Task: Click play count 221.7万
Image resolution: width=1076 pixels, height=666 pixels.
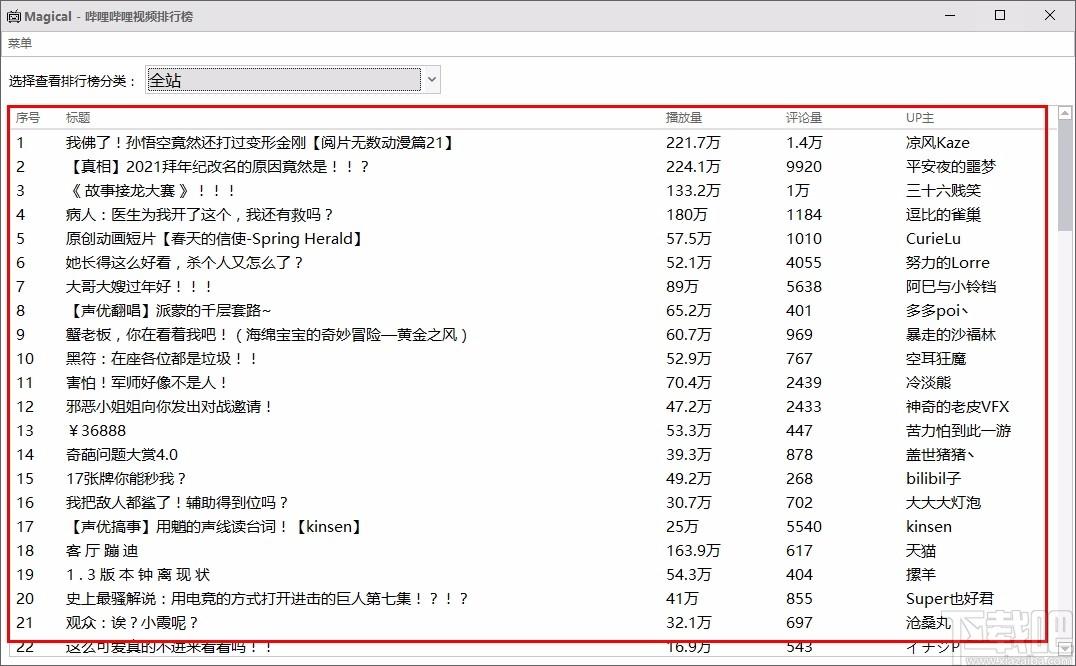Action: pyautogui.click(x=693, y=143)
